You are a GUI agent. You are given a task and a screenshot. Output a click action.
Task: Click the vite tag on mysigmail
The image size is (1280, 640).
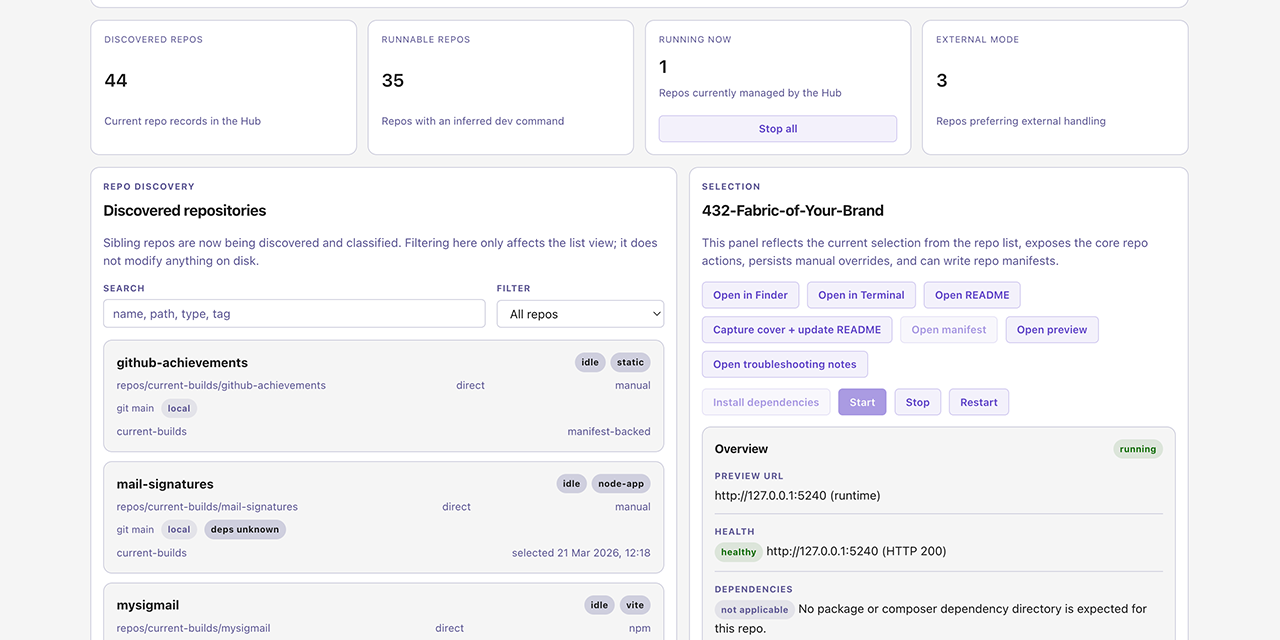pyautogui.click(x=635, y=605)
